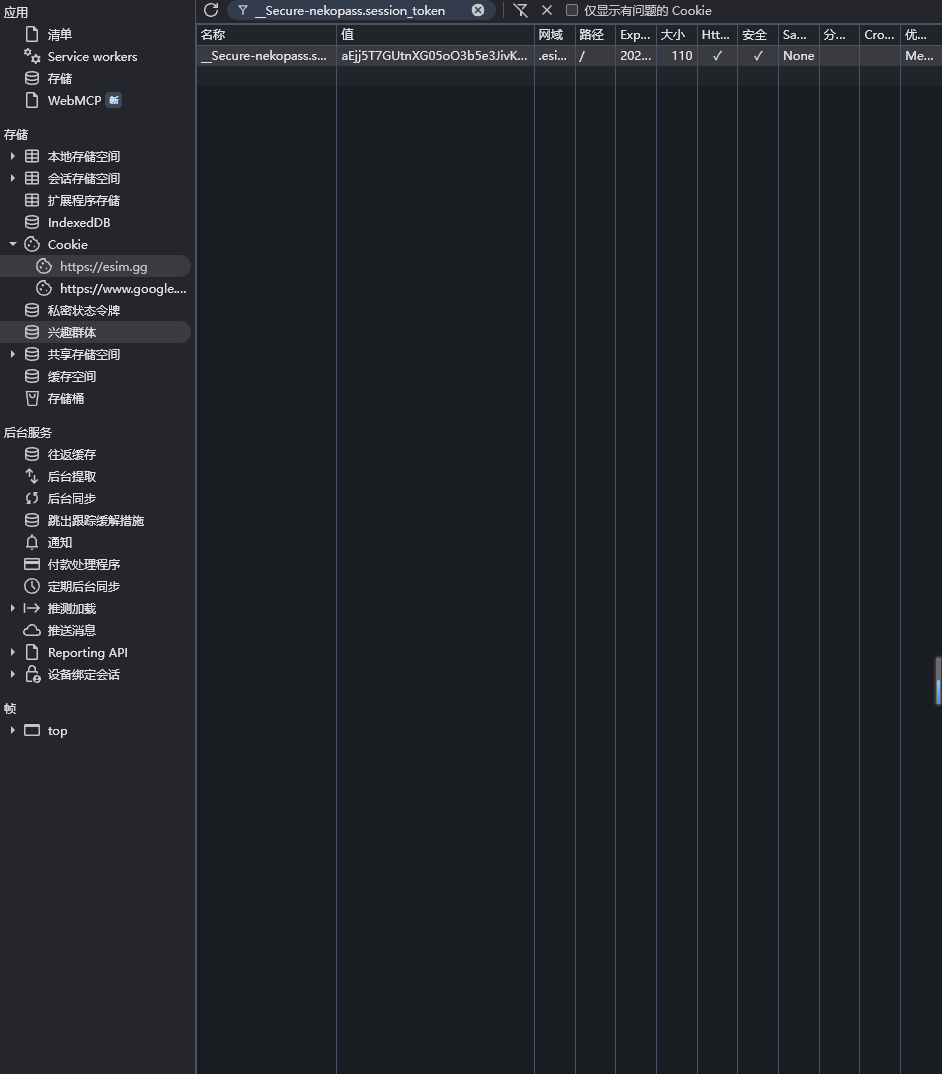Viewport: 942px width, 1074px height.
Task: Open 跳出跟踪缓解措施 item
Action: pos(96,520)
